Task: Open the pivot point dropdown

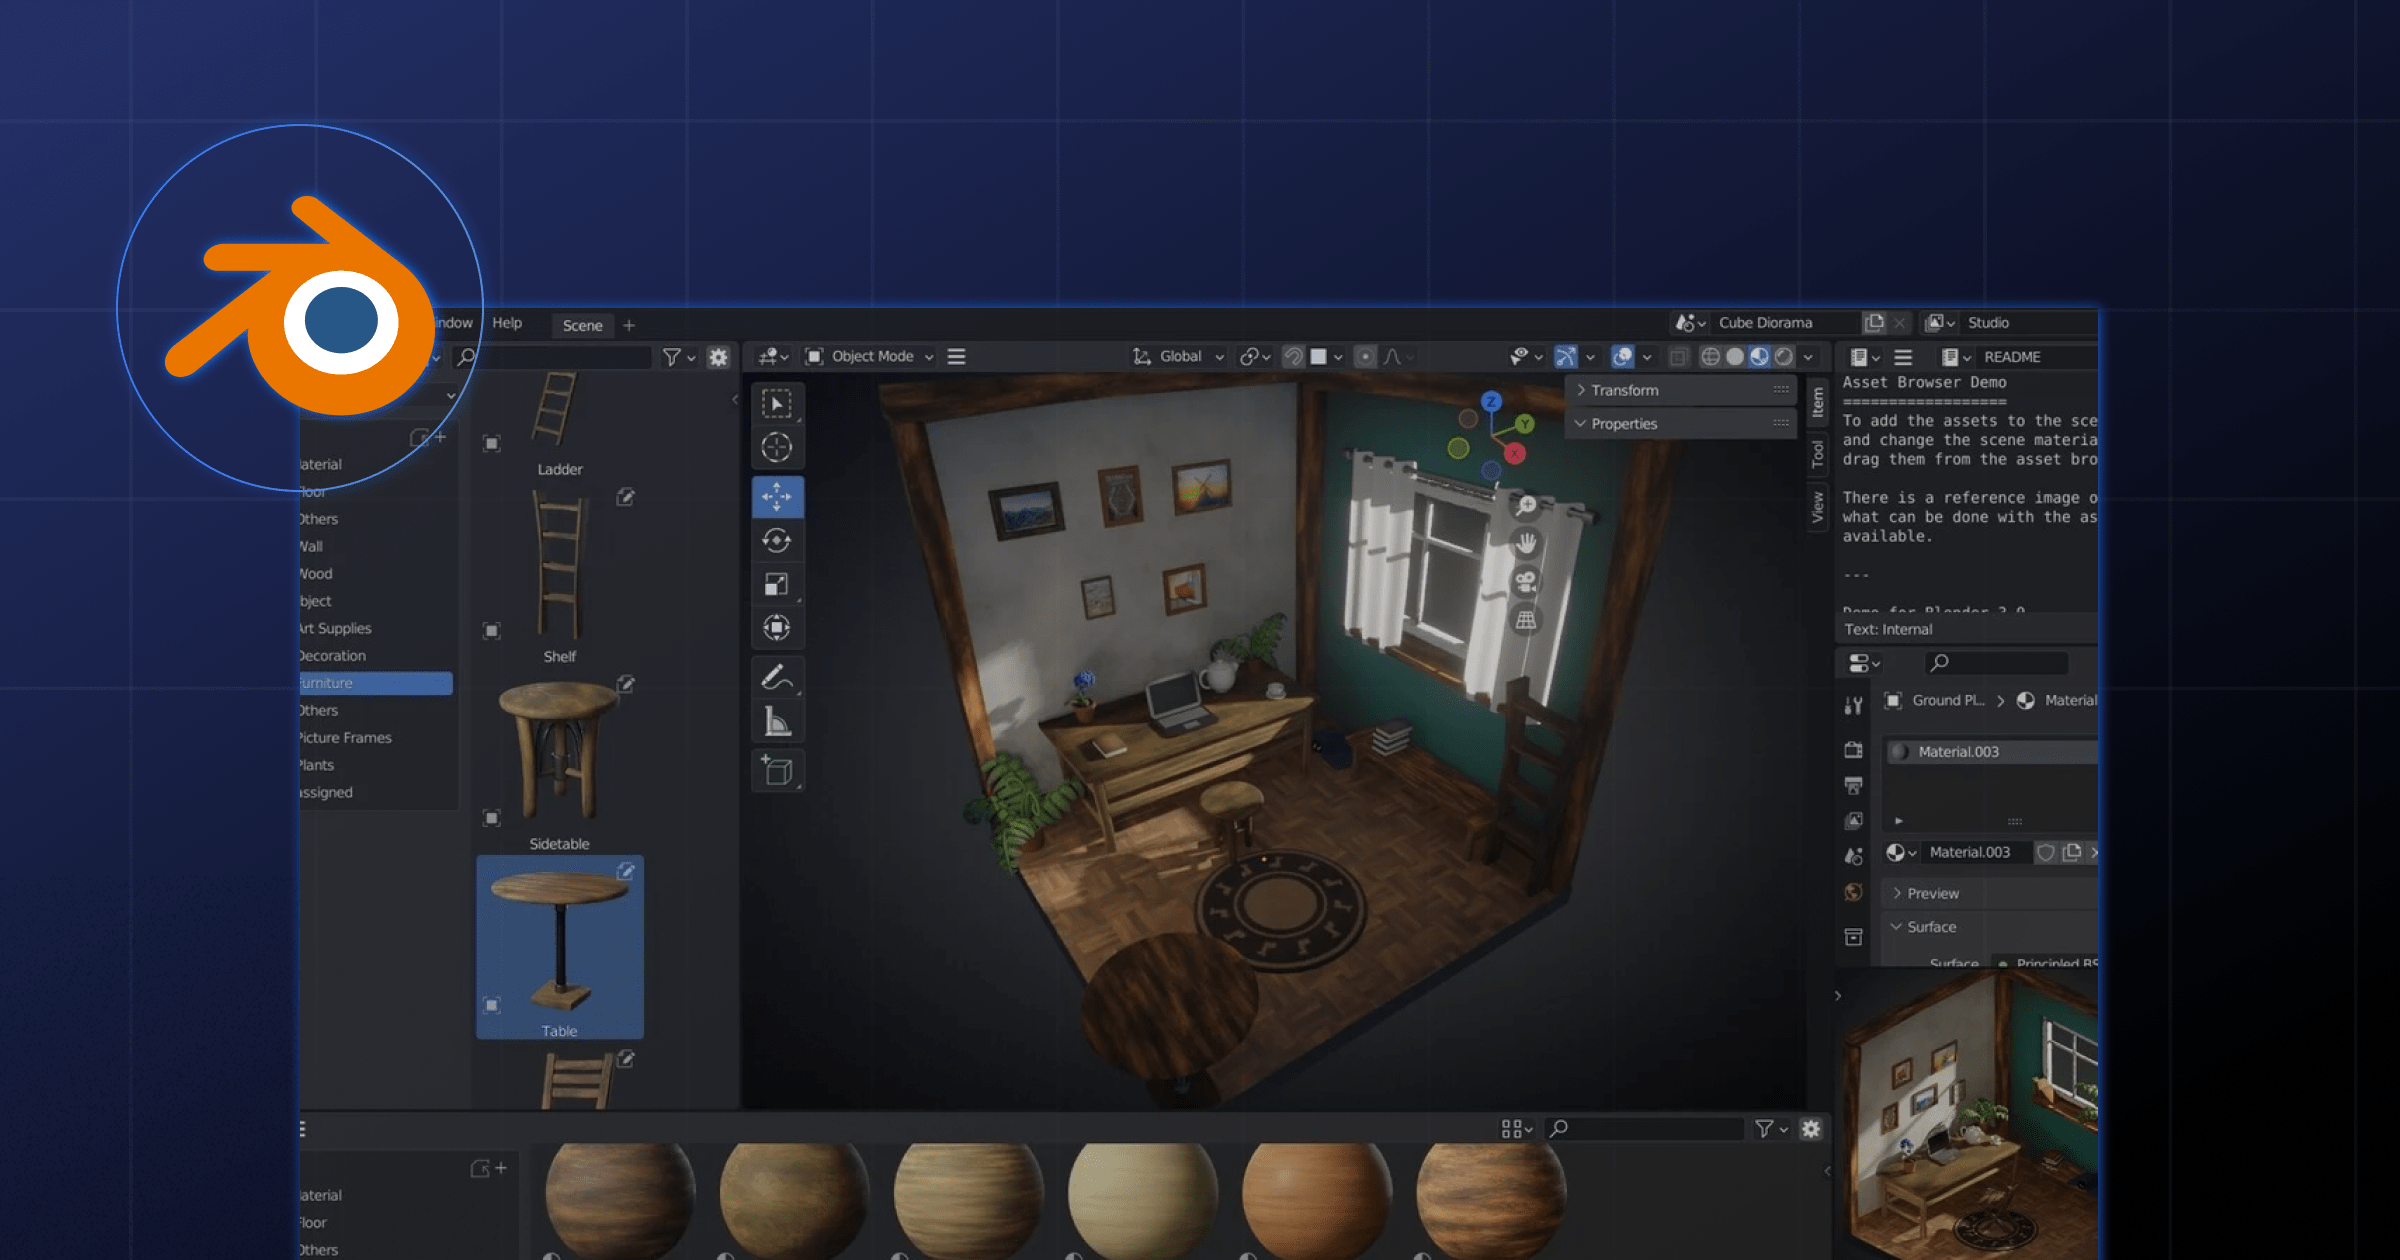Action: [x=1255, y=357]
